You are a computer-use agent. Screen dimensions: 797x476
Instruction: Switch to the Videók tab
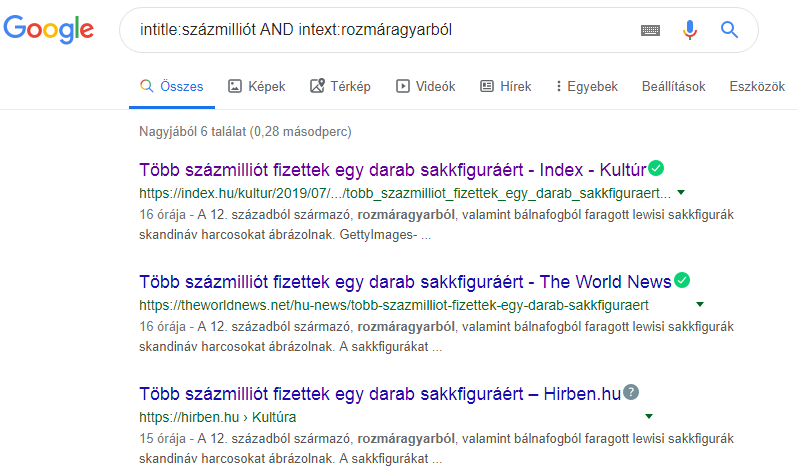pyautogui.click(x=425, y=86)
